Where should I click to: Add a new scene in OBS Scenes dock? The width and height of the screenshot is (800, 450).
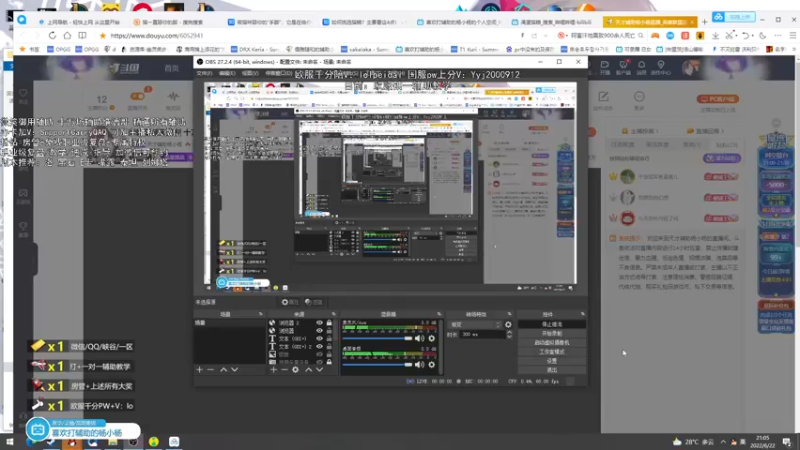tap(199, 369)
